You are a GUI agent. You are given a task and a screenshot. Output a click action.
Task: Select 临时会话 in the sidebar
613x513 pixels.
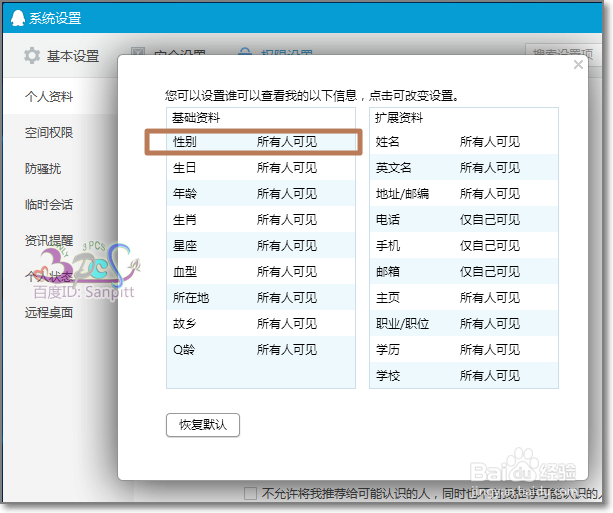point(49,204)
